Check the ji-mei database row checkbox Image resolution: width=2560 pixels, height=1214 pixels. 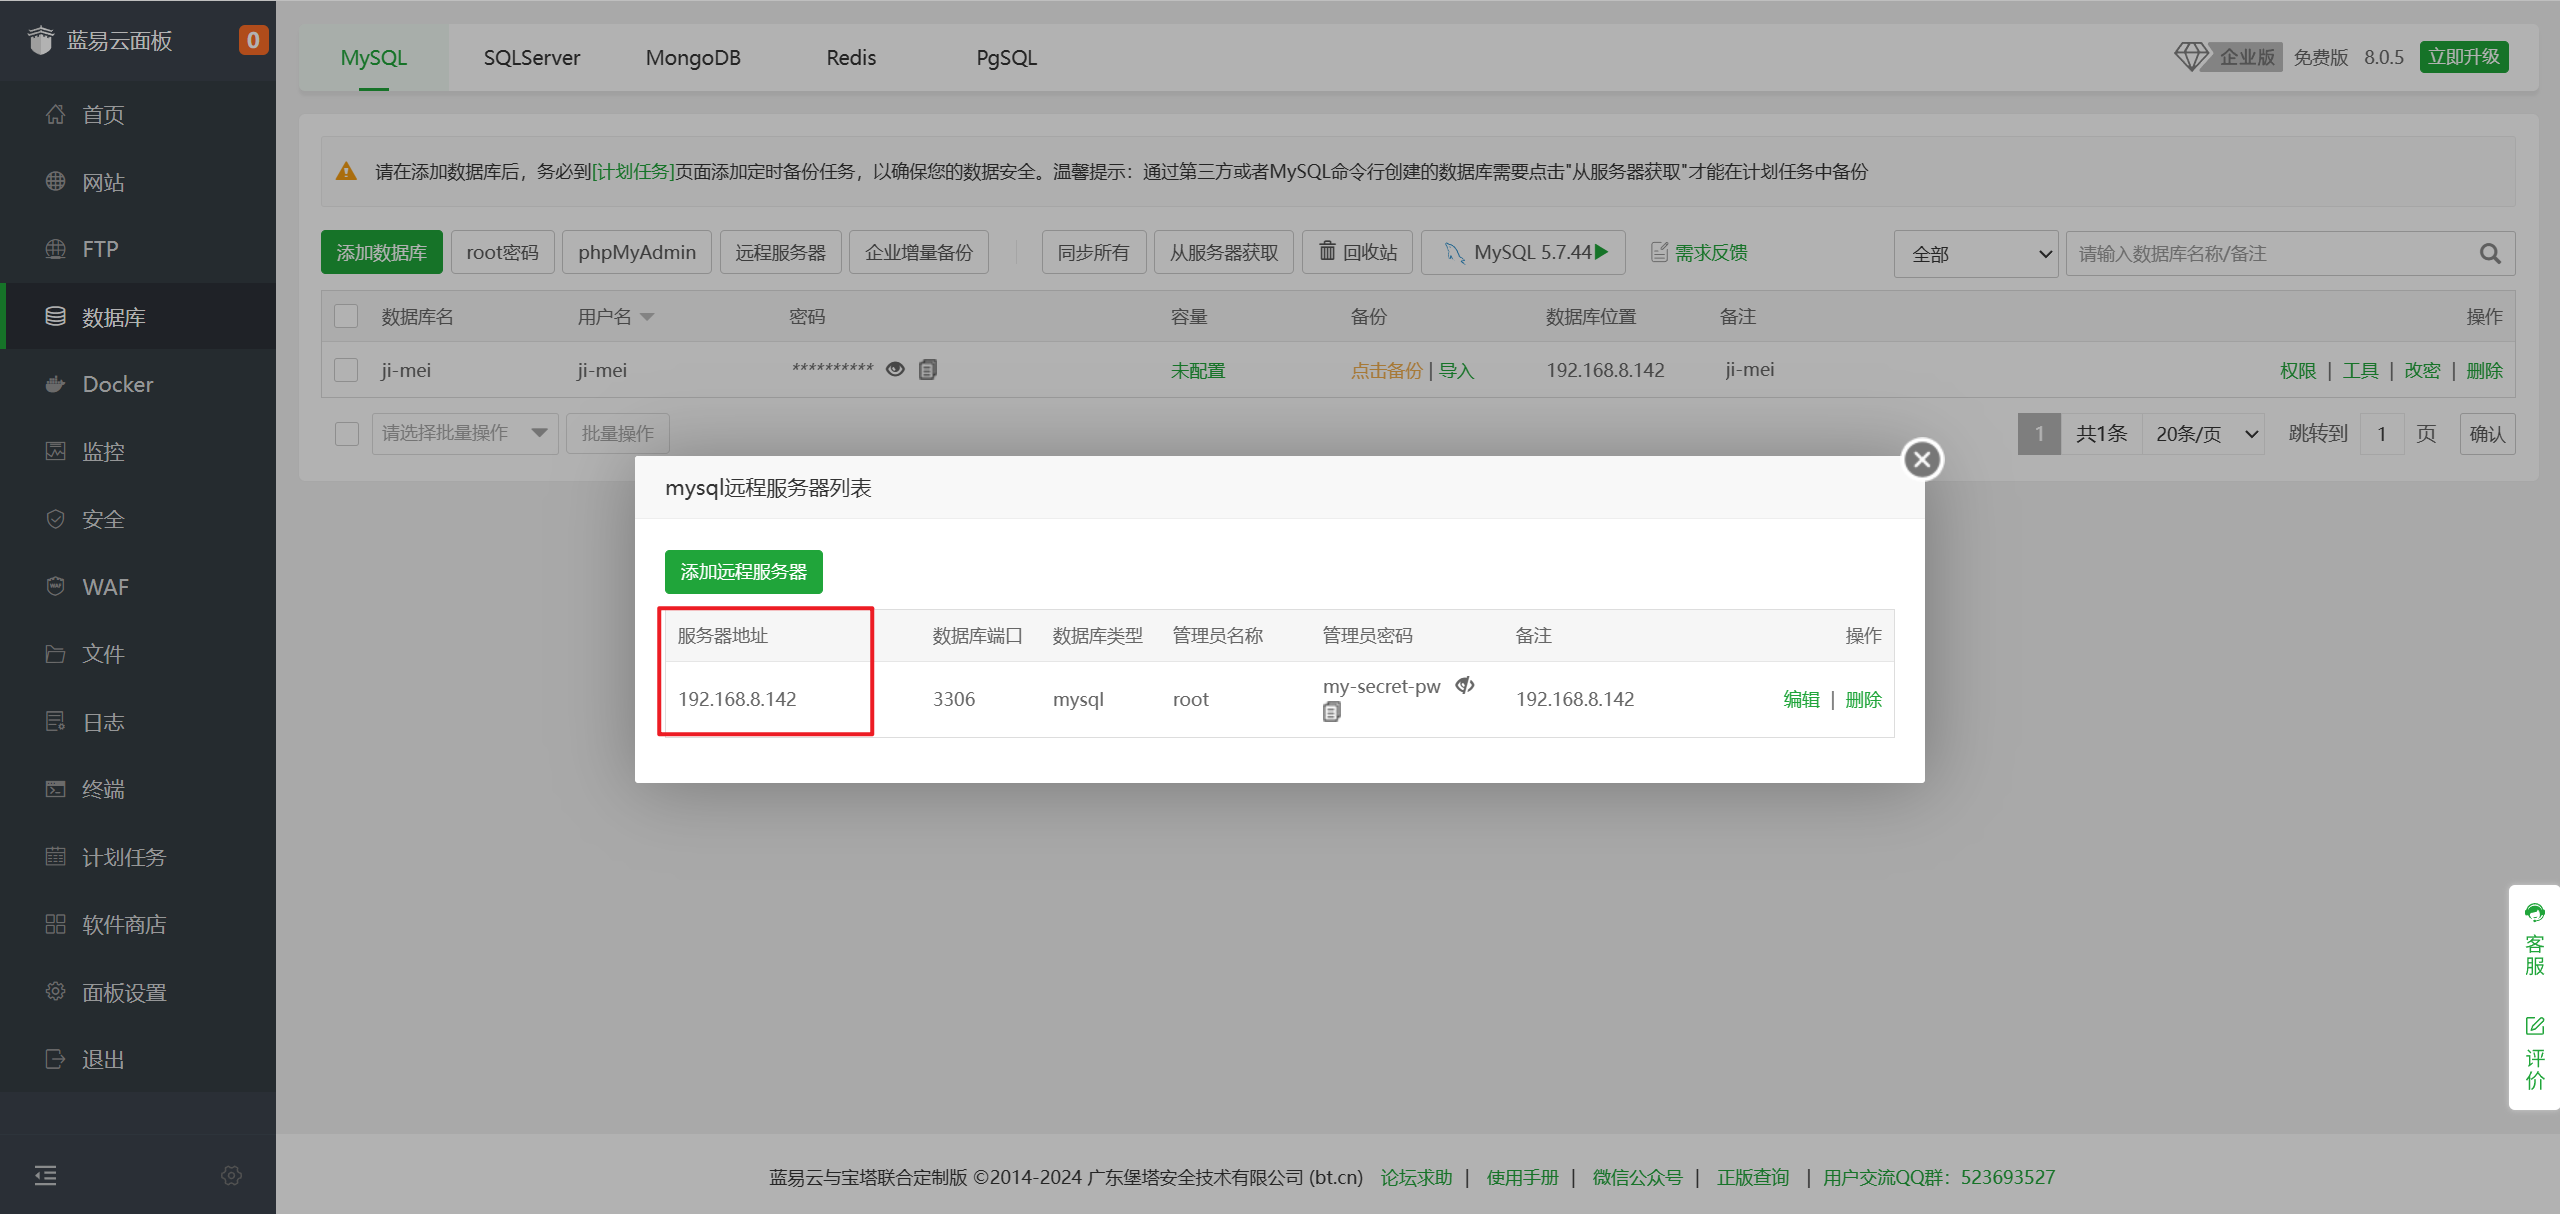346,370
